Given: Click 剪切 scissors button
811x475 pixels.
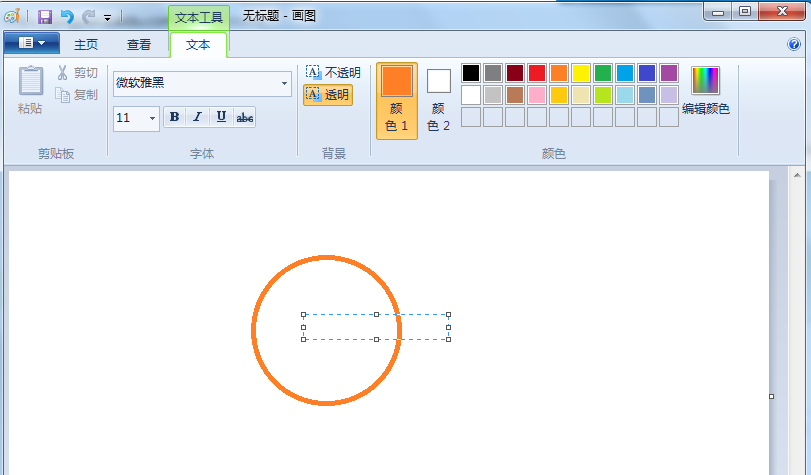Looking at the screenshot, I should pos(78,73).
